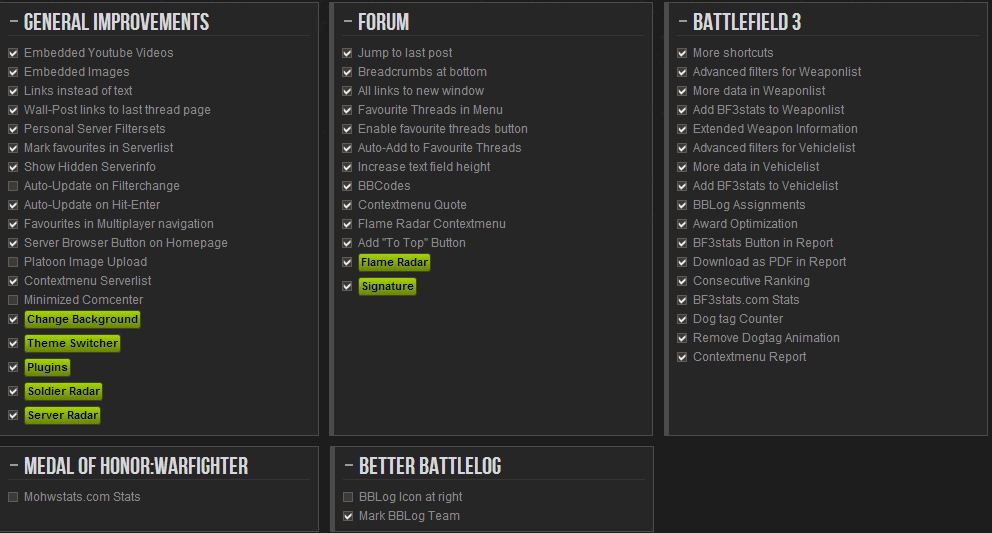Screen dimensions: 992x533
Task: Collapse the Battlefield 3 section
Action: pyautogui.click(x=682, y=22)
